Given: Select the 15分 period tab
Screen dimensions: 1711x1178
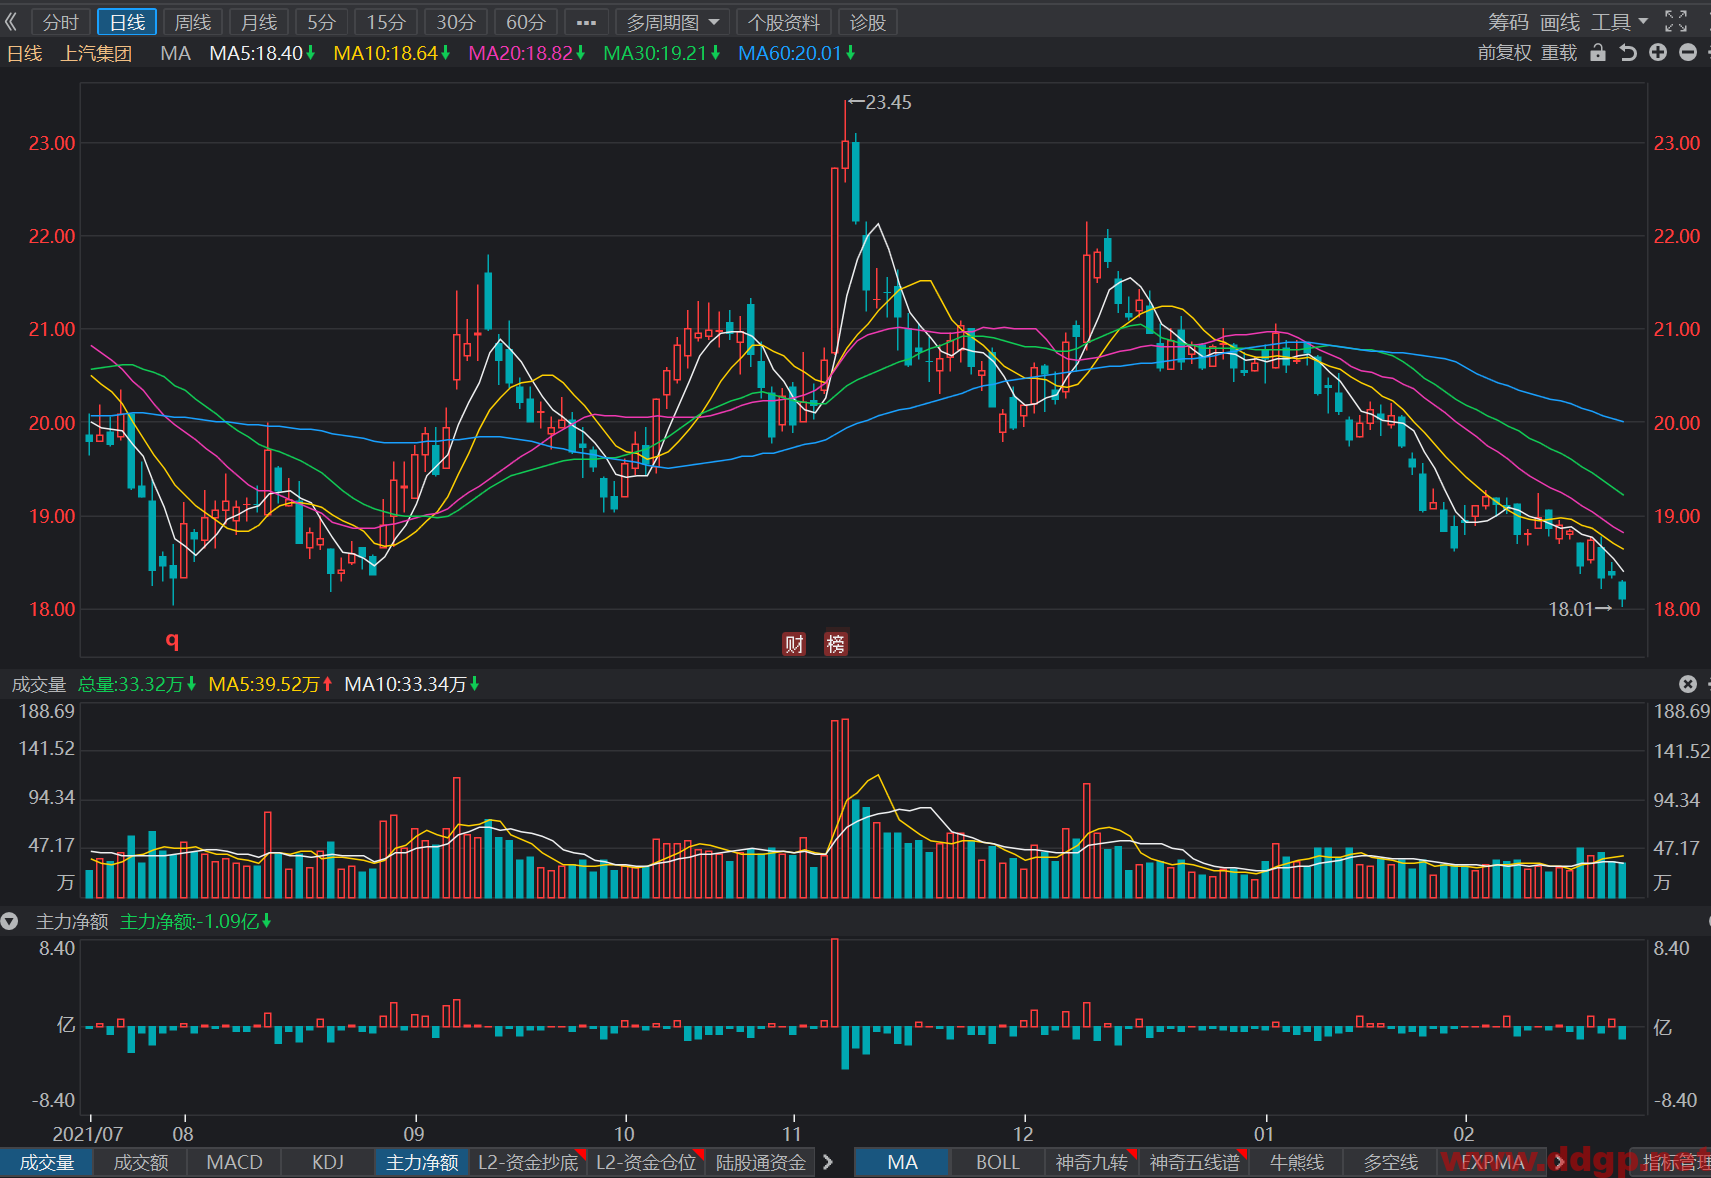Looking at the screenshot, I should [386, 22].
